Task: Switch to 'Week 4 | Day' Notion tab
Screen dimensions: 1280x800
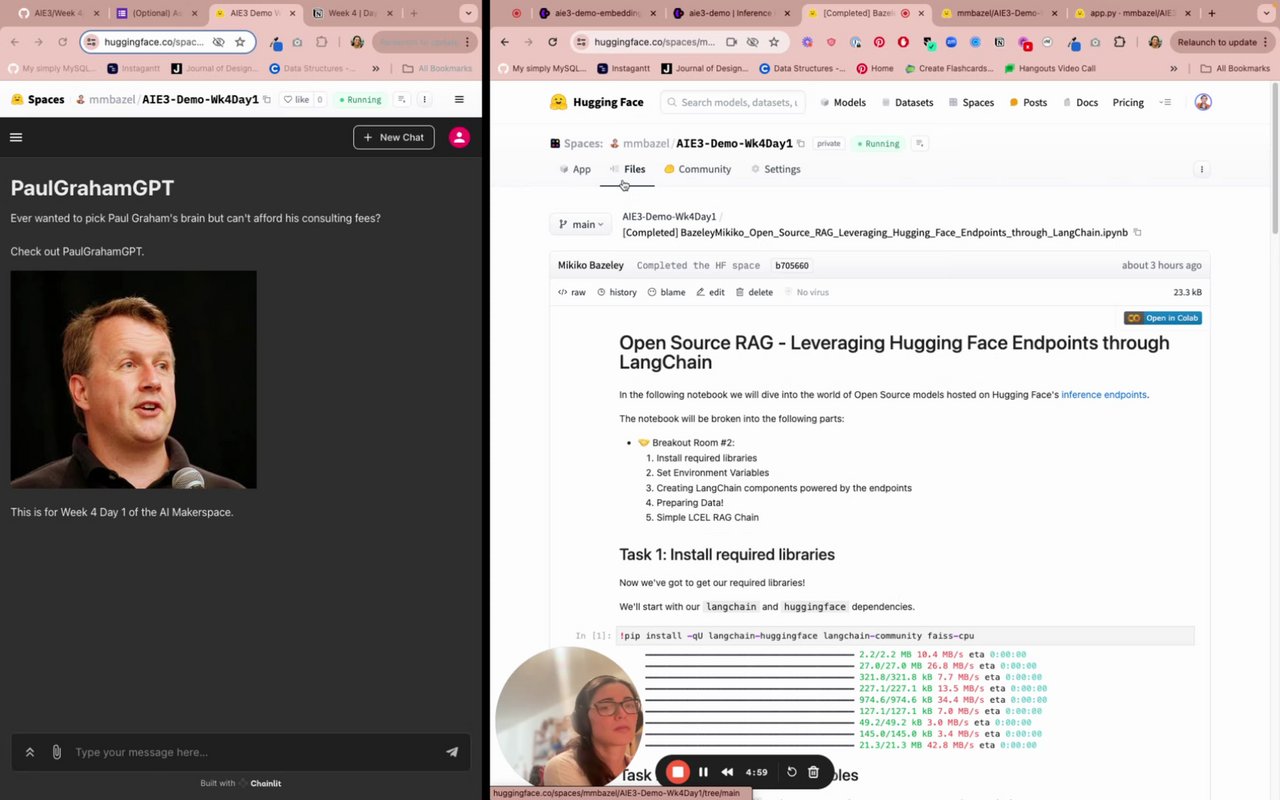Action: [352, 13]
